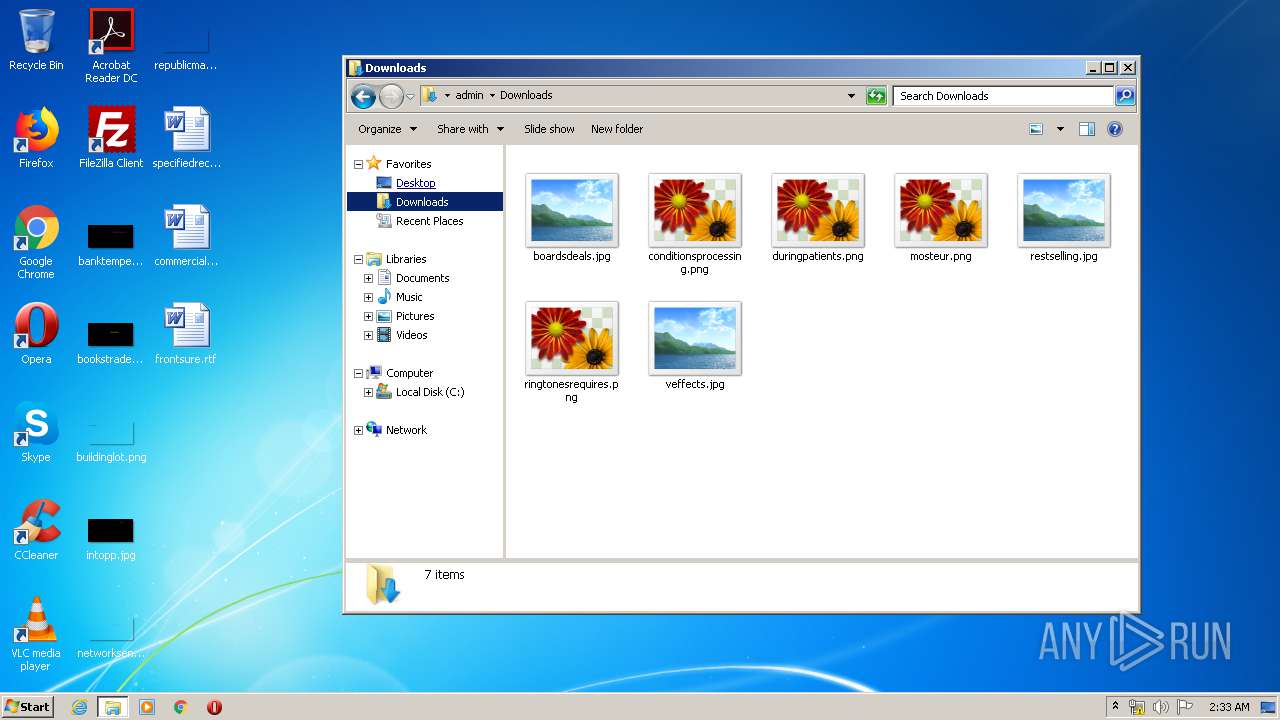Viewport: 1280px width, 720px height.
Task: Select frontsure.rtf file on desktop
Action: pyautogui.click(x=186, y=334)
